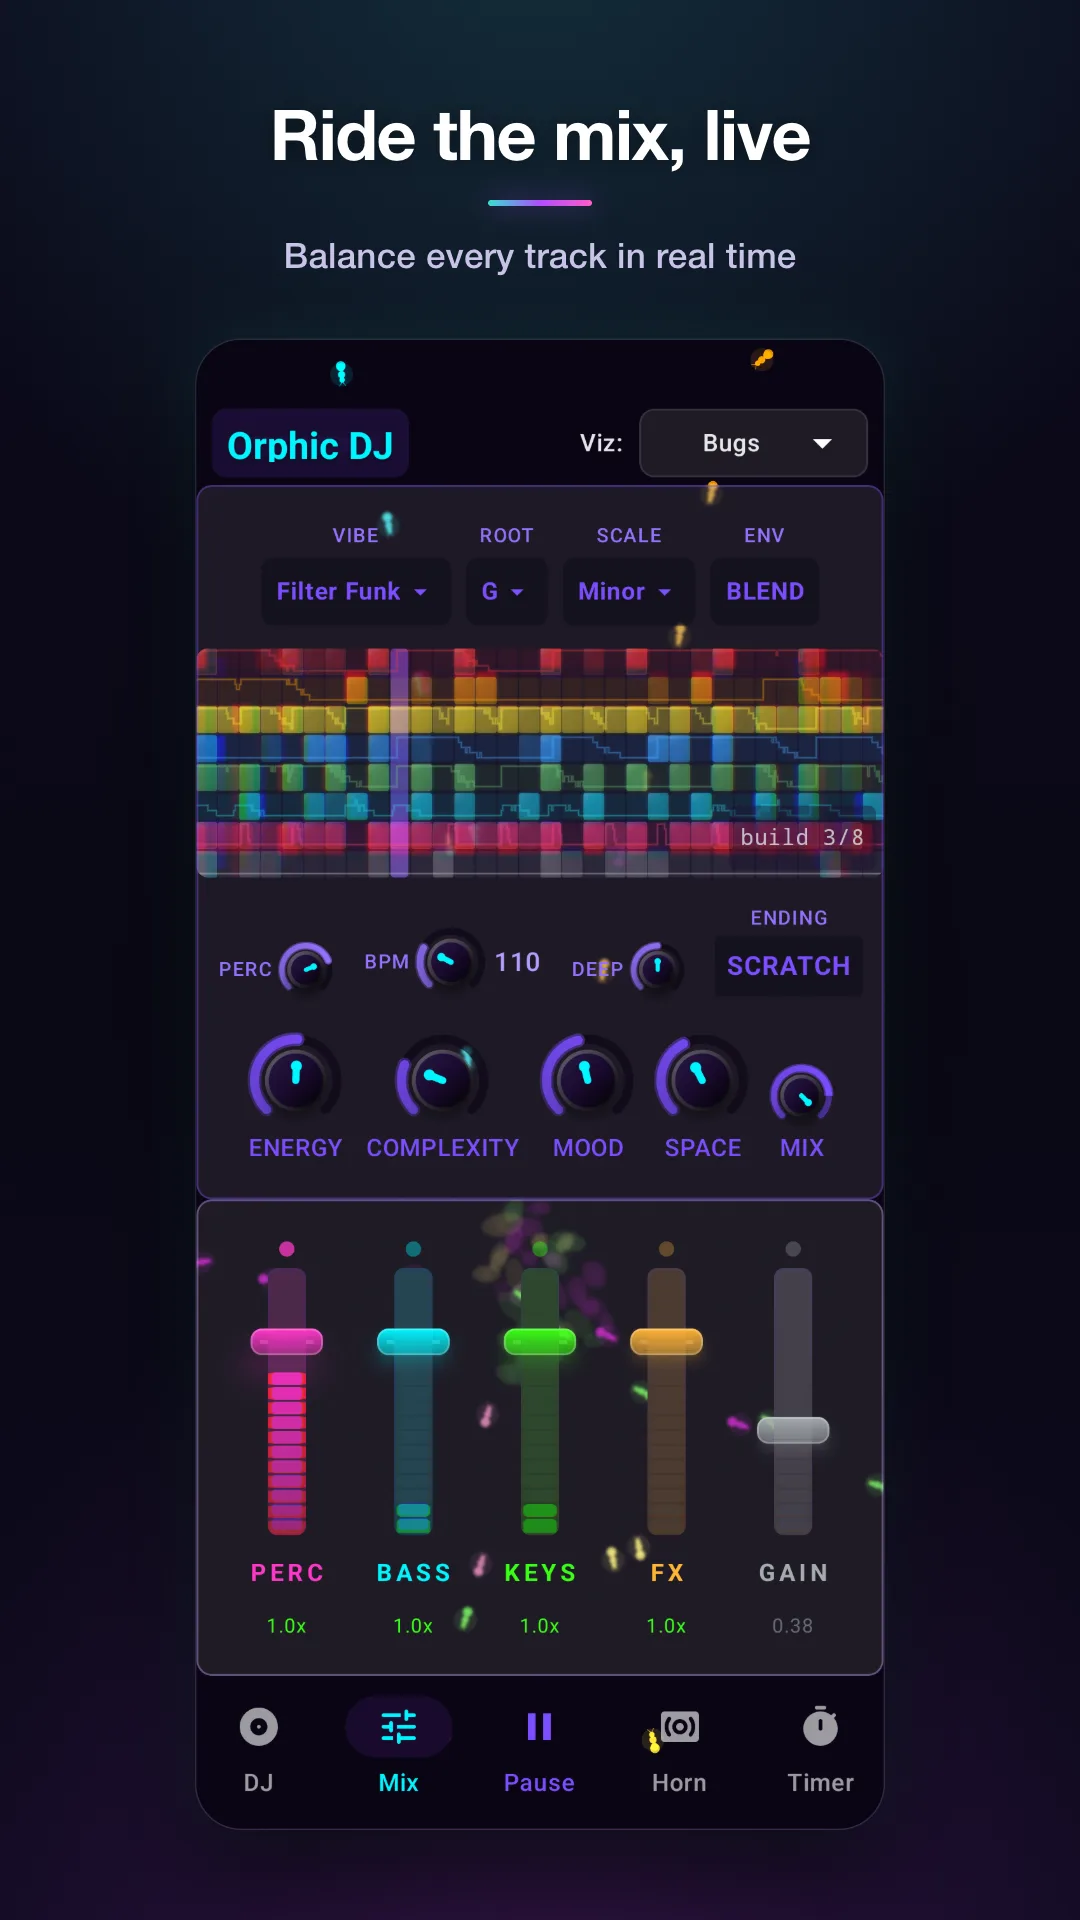Click the orange FX fader handle
This screenshot has height=1920, width=1080.
[x=666, y=1341]
